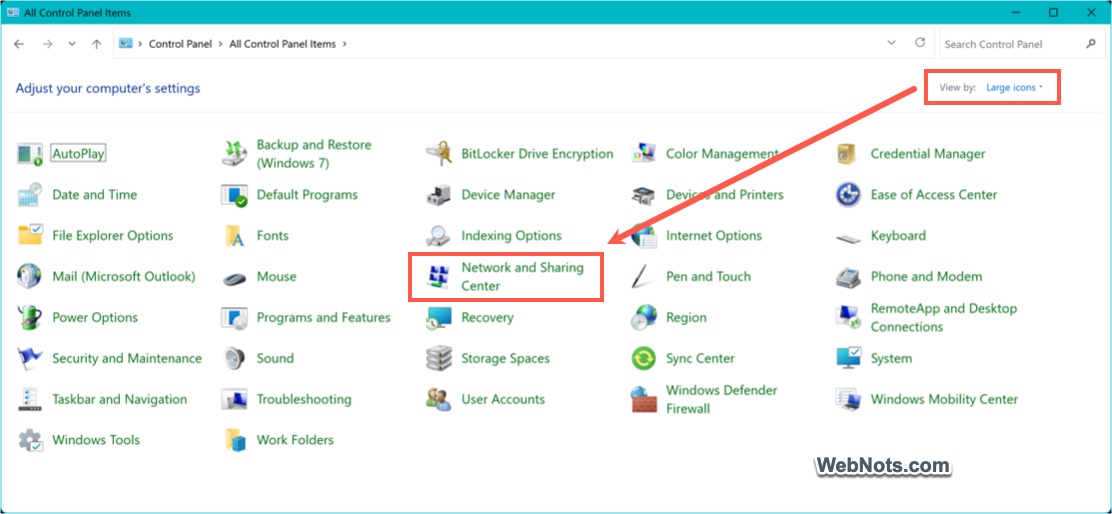Go forward with the Forward arrow
The image size is (1112, 514).
point(47,44)
